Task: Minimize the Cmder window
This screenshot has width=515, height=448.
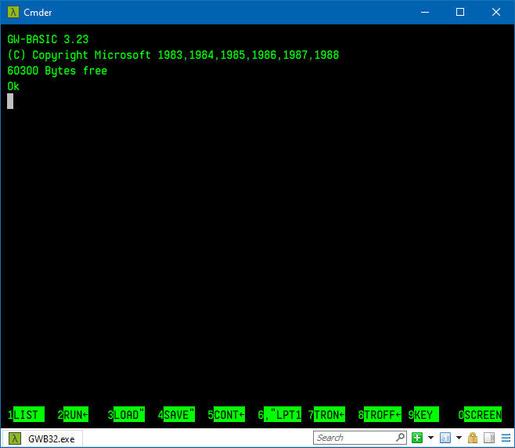Action: 425,12
